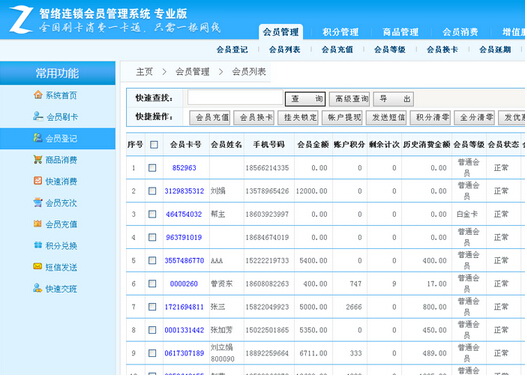Check the box for card 0617307189
The height and width of the screenshot is (376, 527).
[152, 353]
